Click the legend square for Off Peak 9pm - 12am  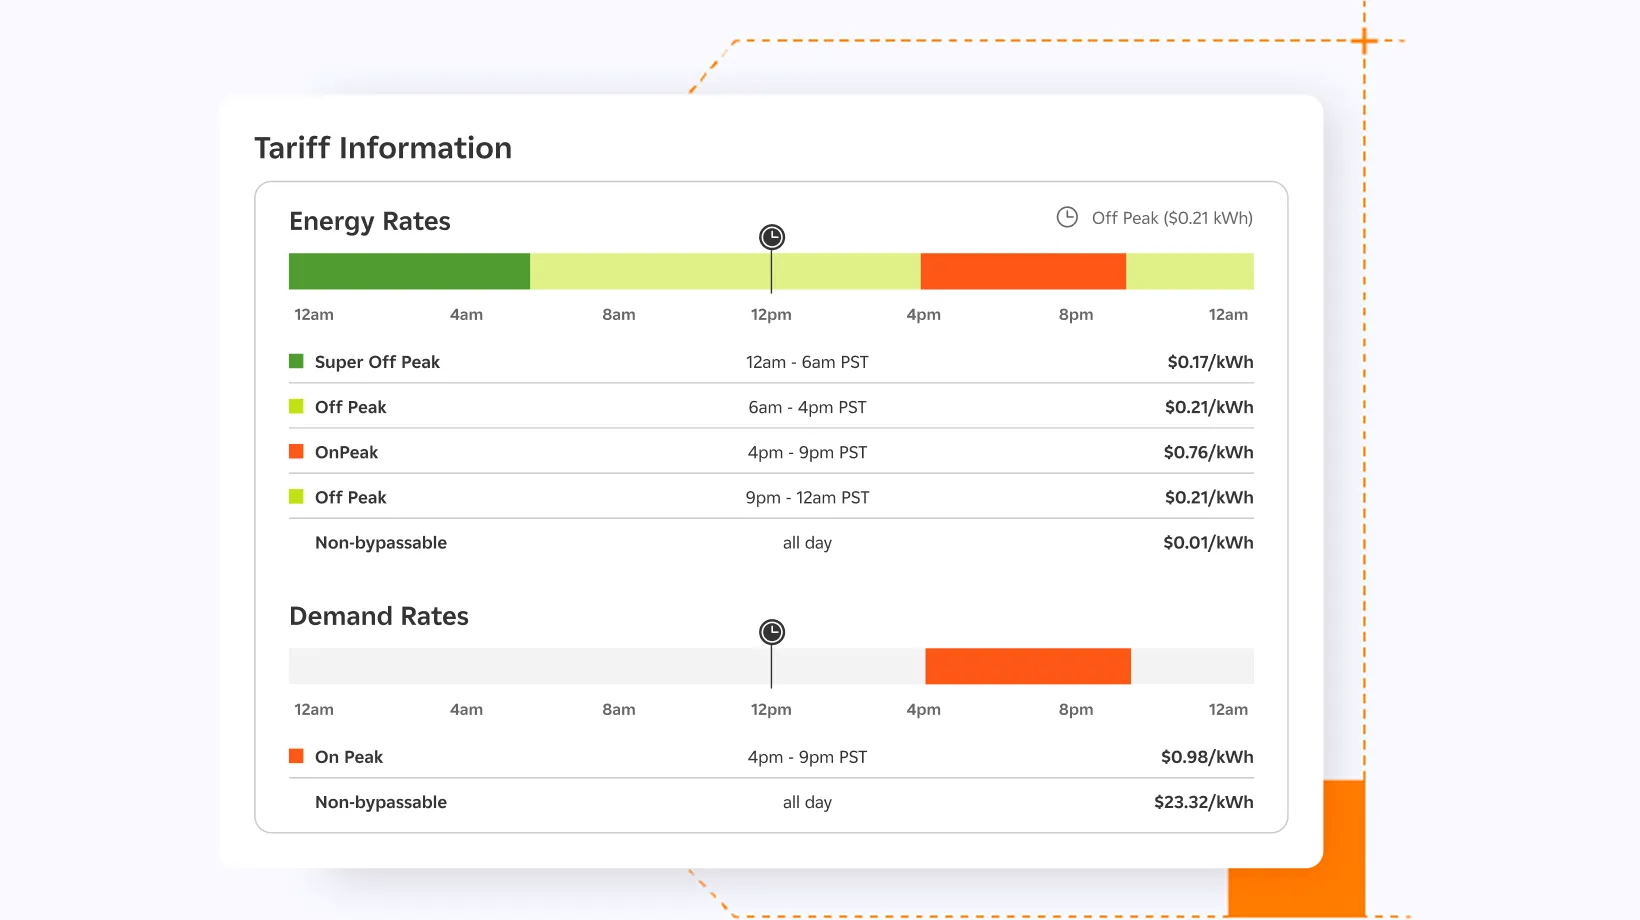pyautogui.click(x=296, y=496)
